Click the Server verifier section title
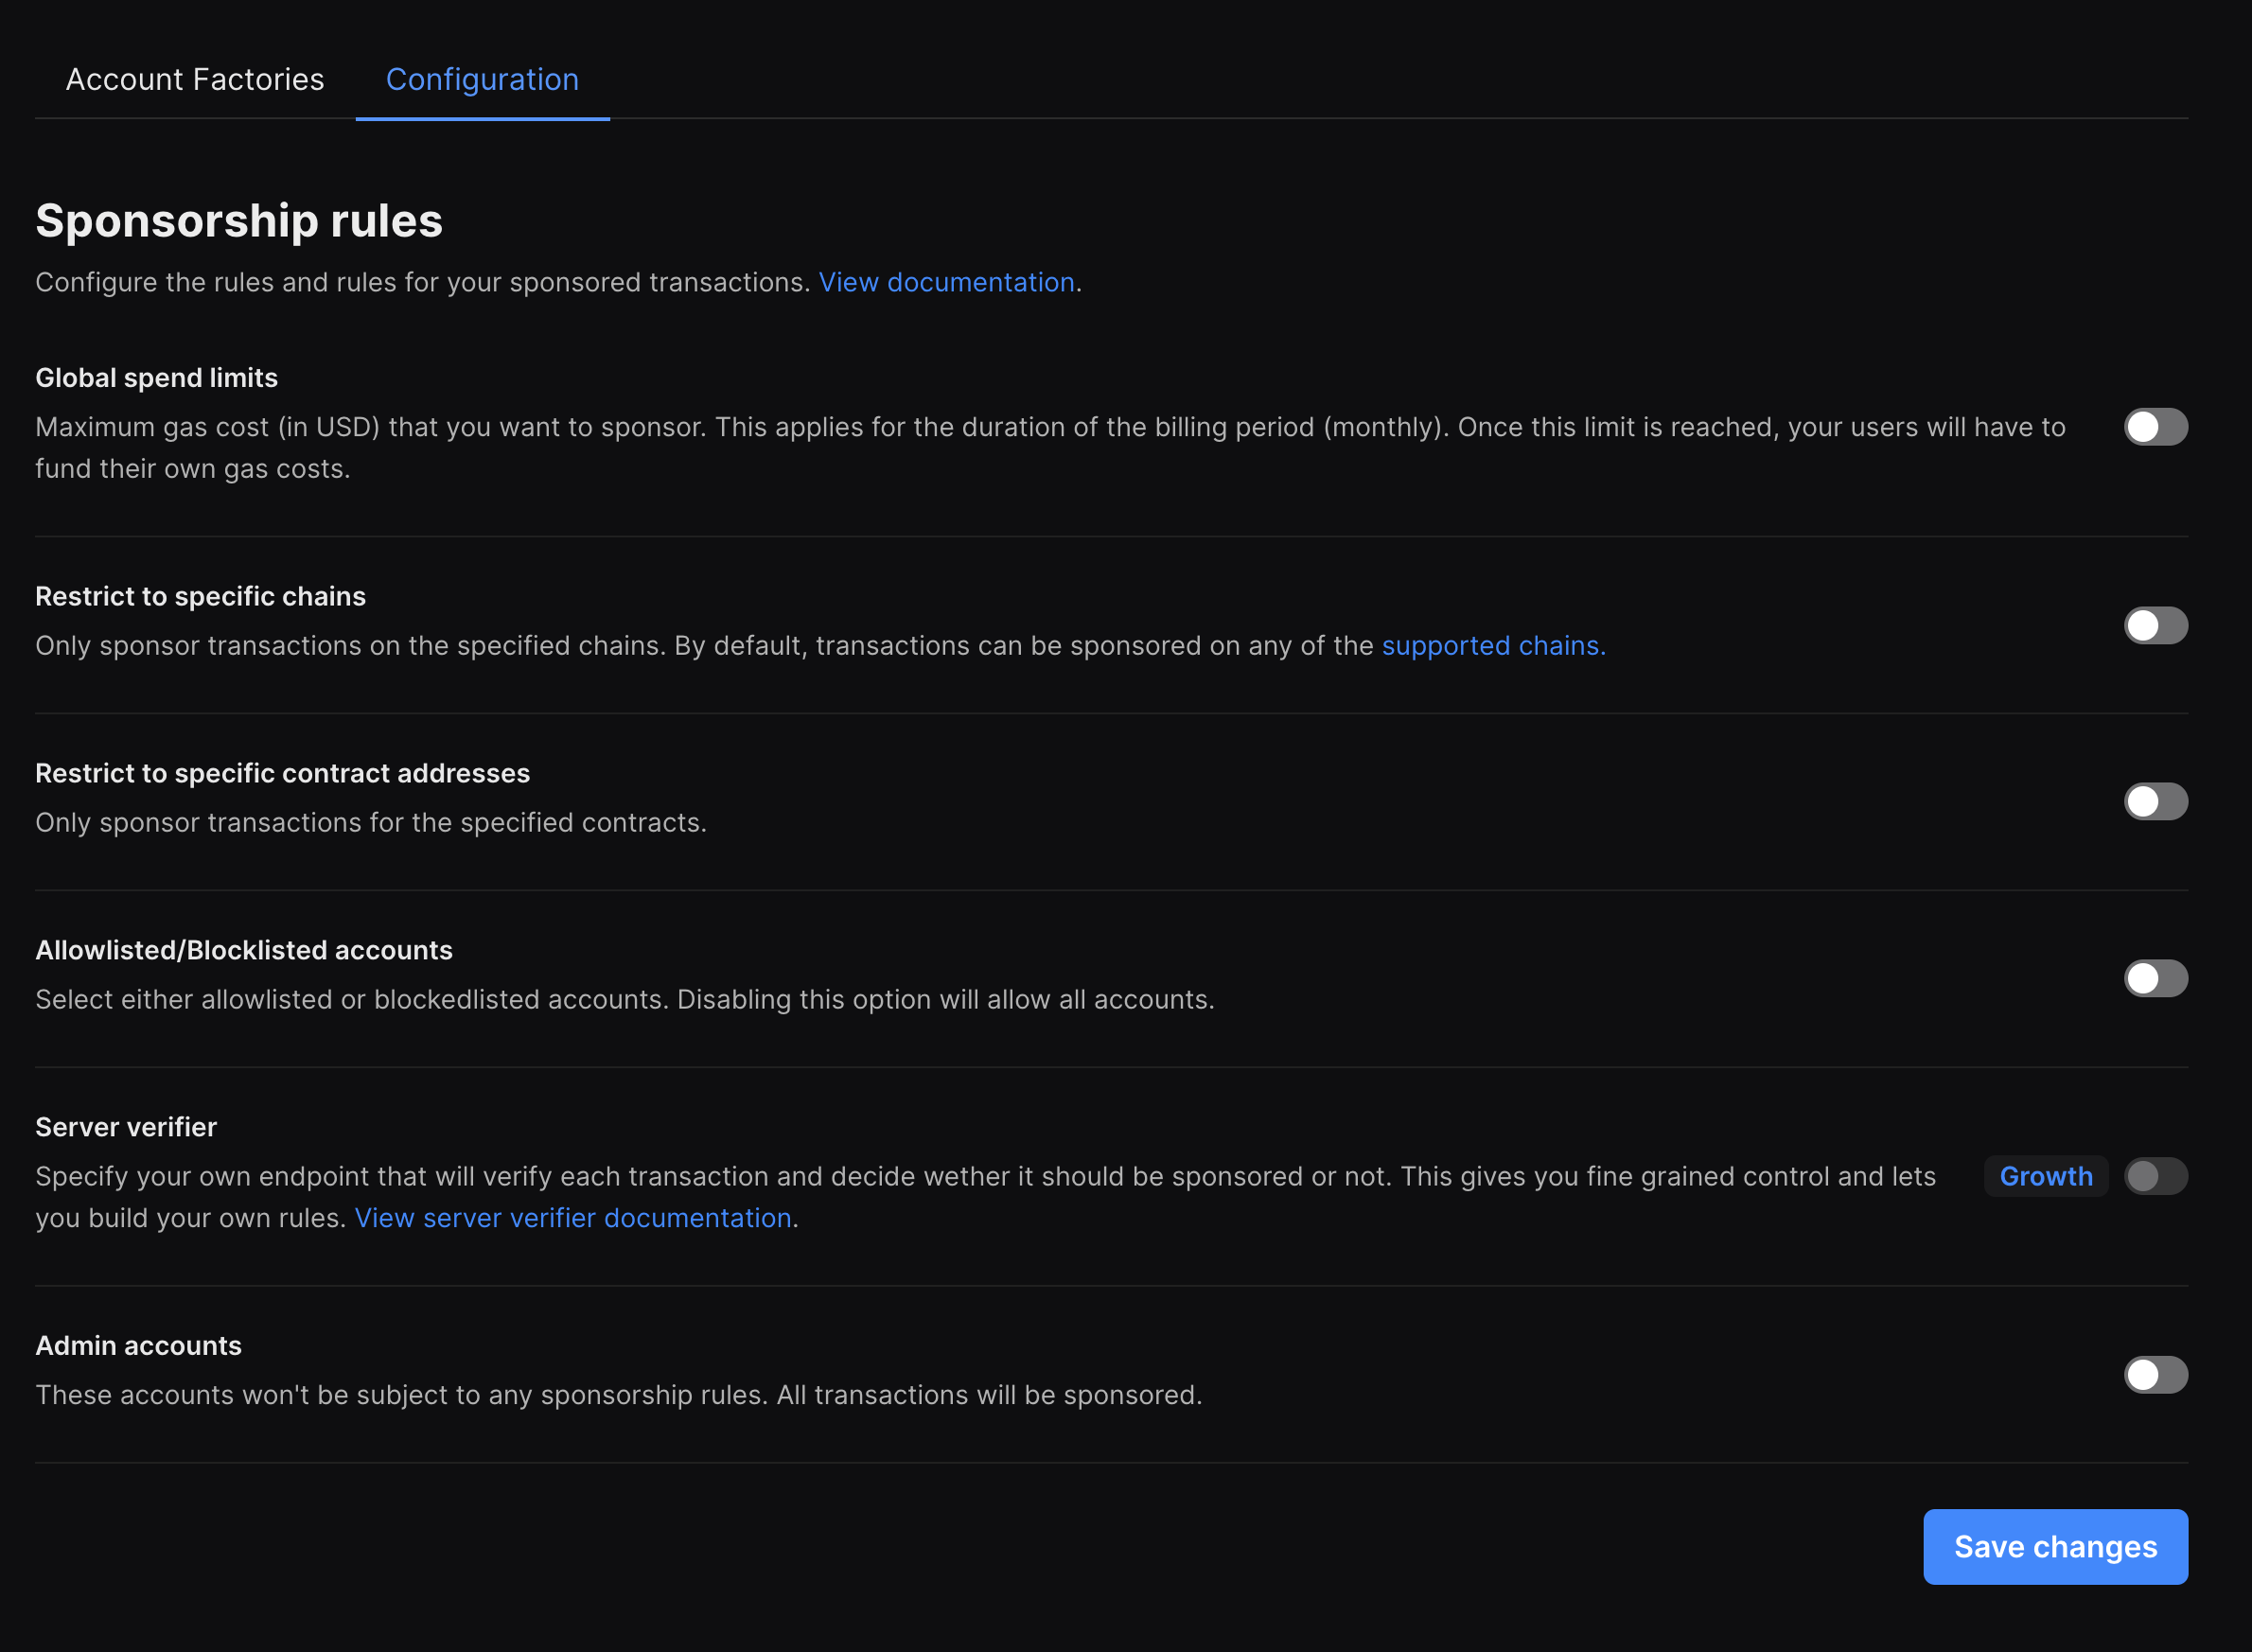 [126, 1128]
